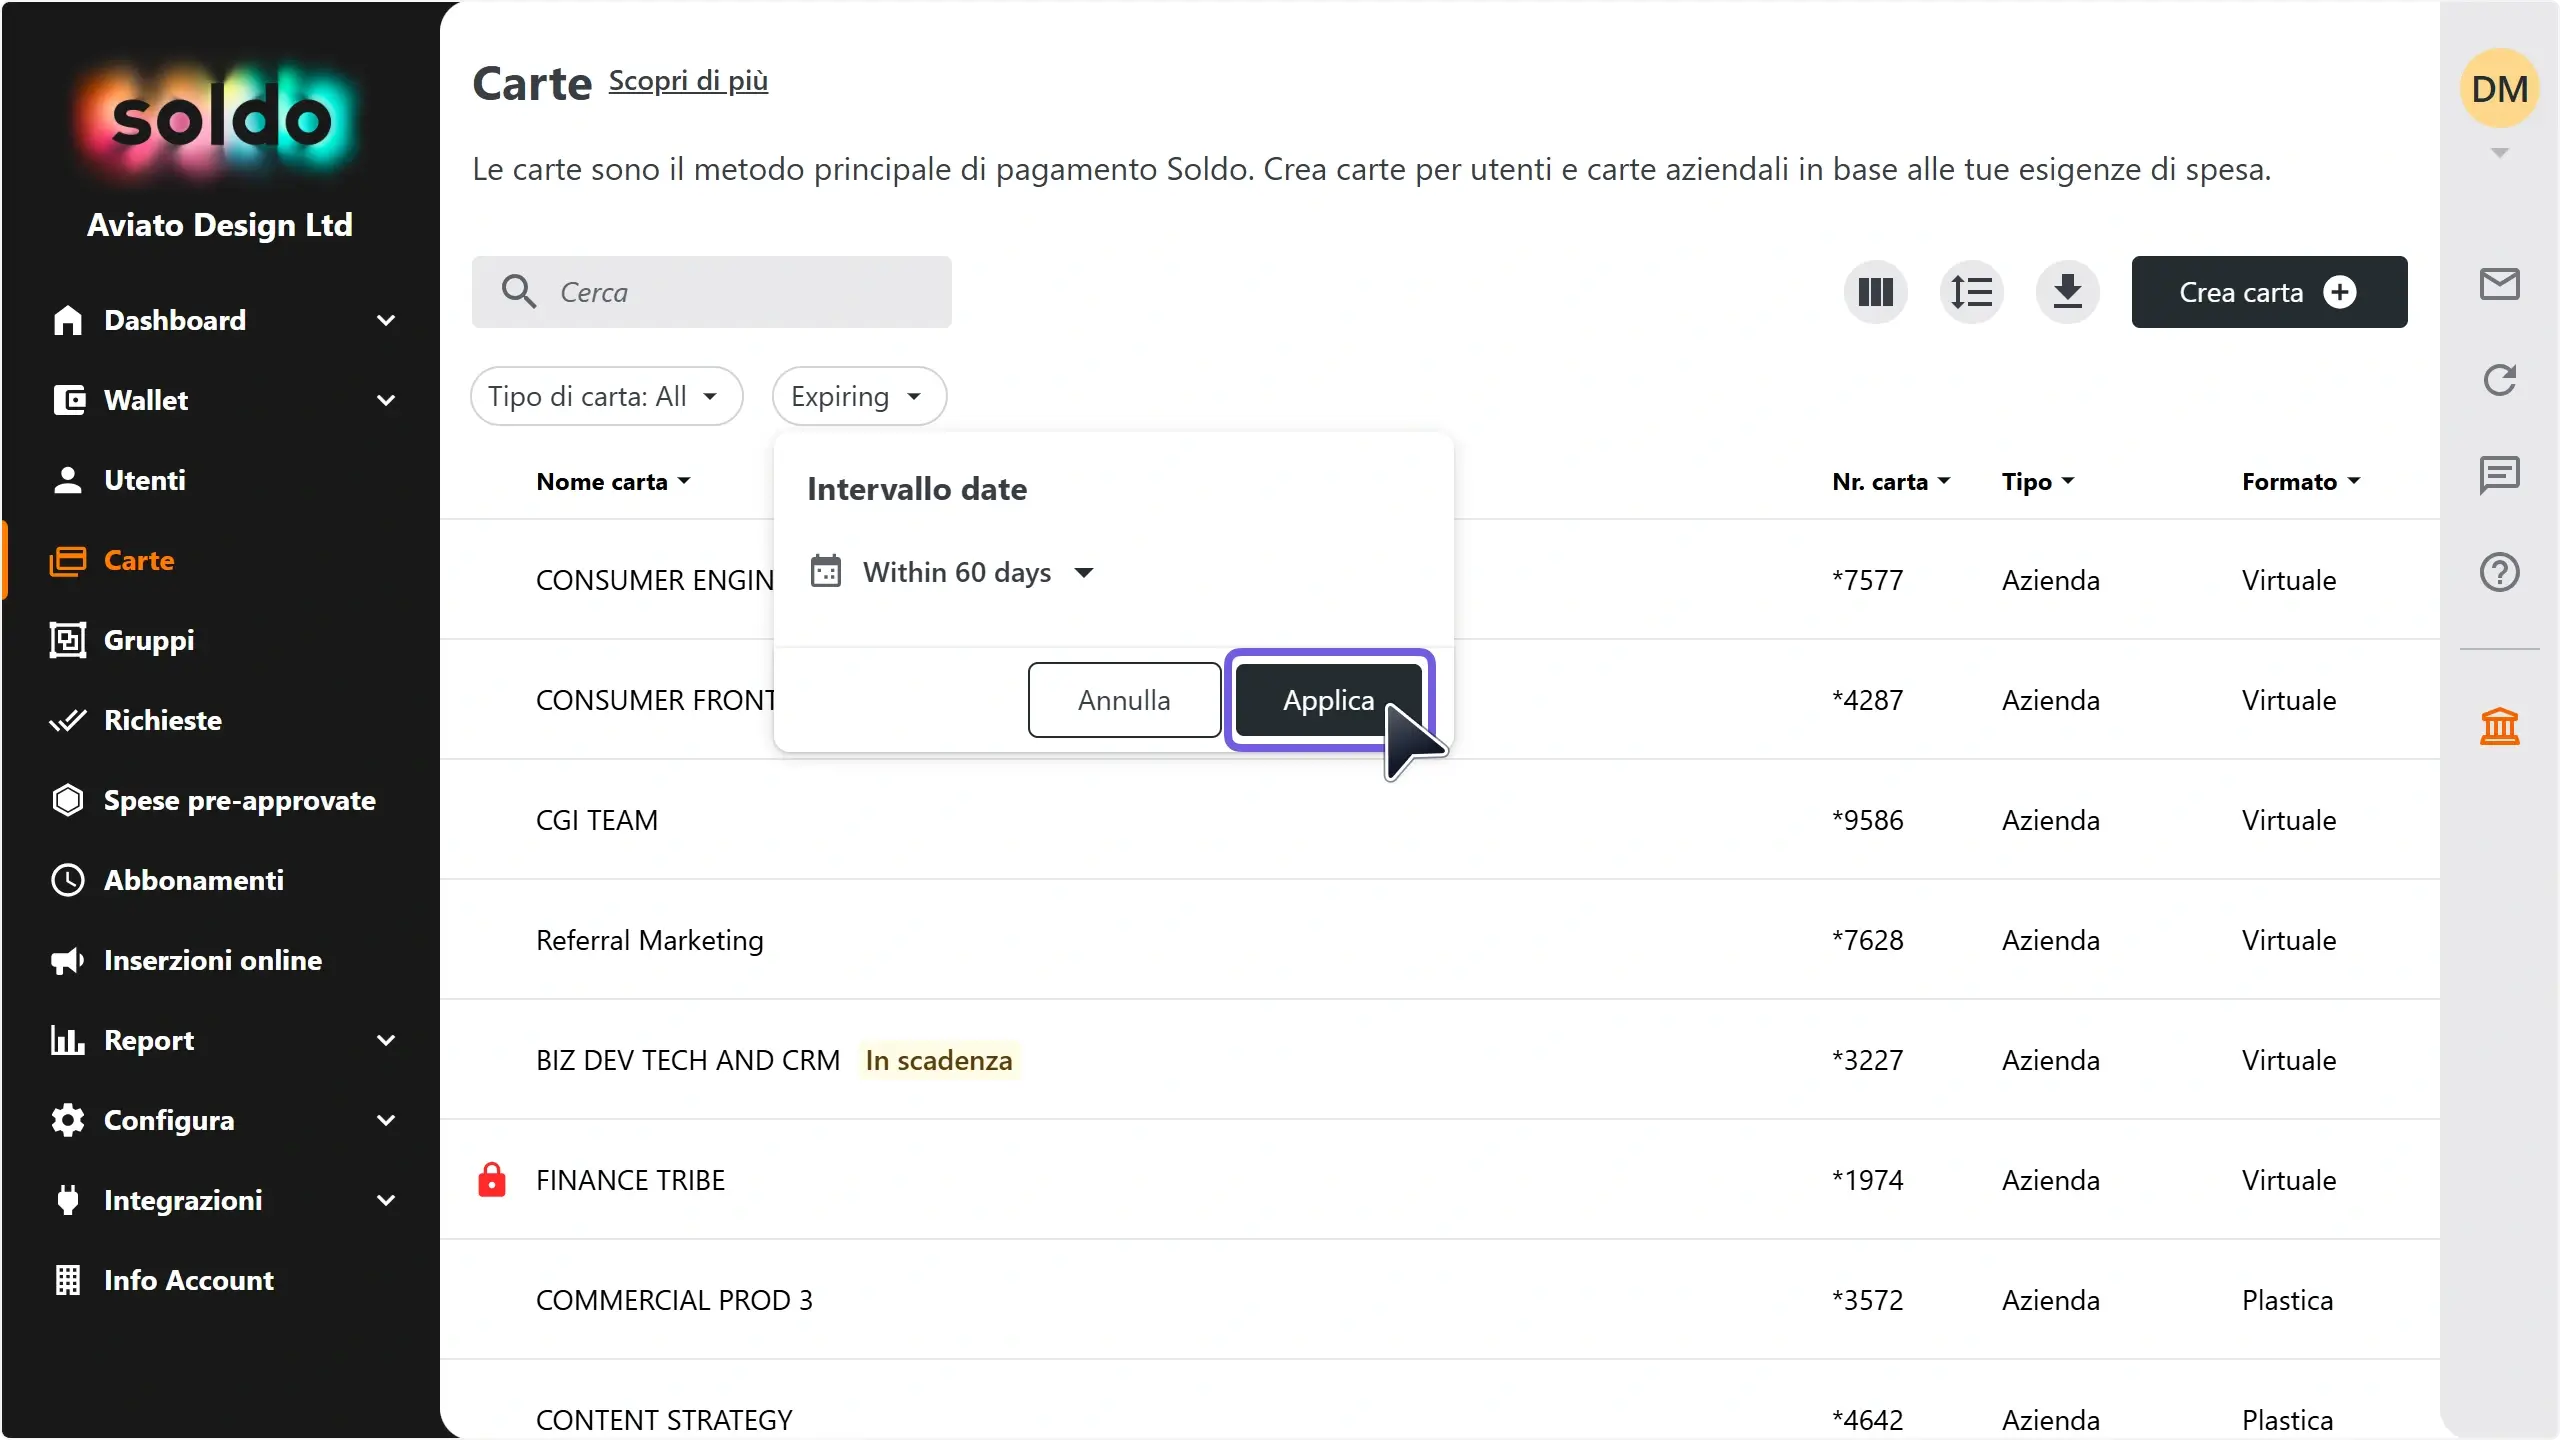This screenshot has height=1440, width=2560.
Task: Open the help question mark icon
Action: point(2499,572)
